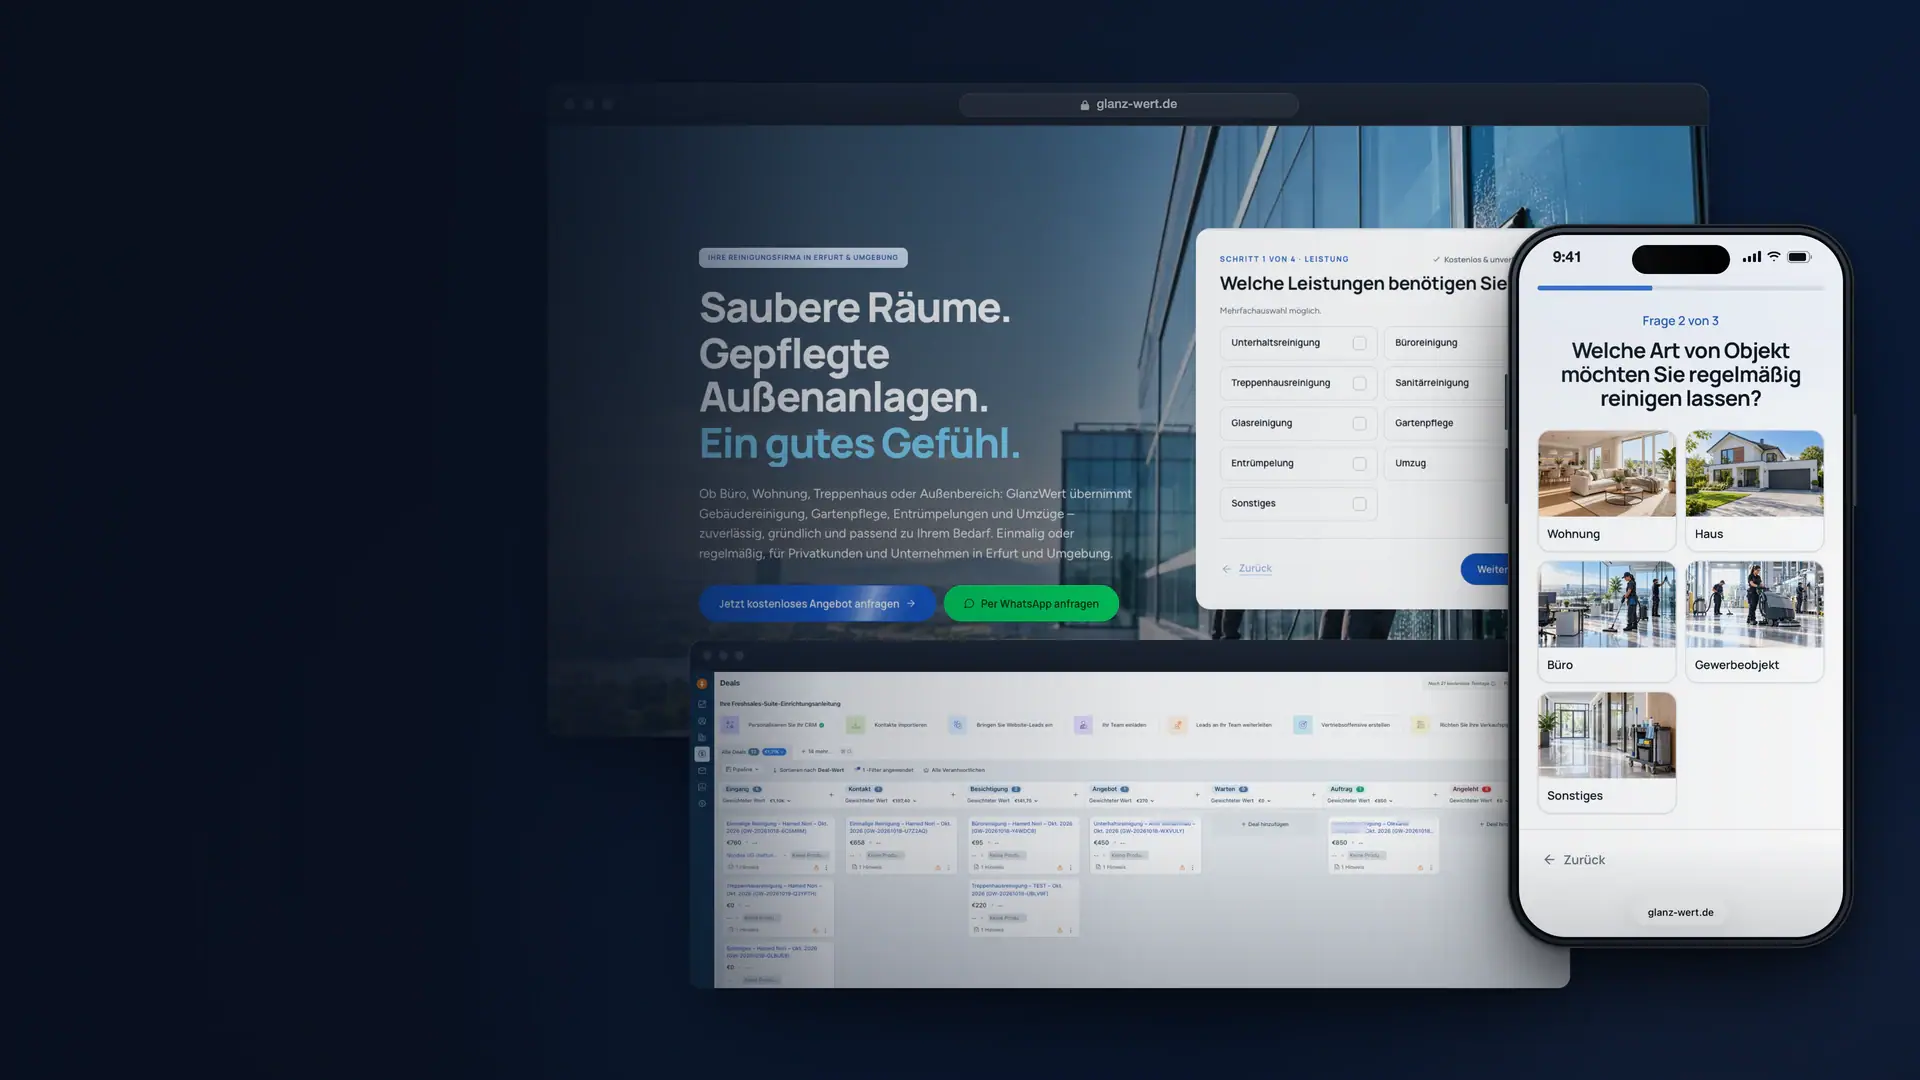Click Per WhatsApp anfragen button
The height and width of the screenshot is (1080, 1920).
[1031, 603]
